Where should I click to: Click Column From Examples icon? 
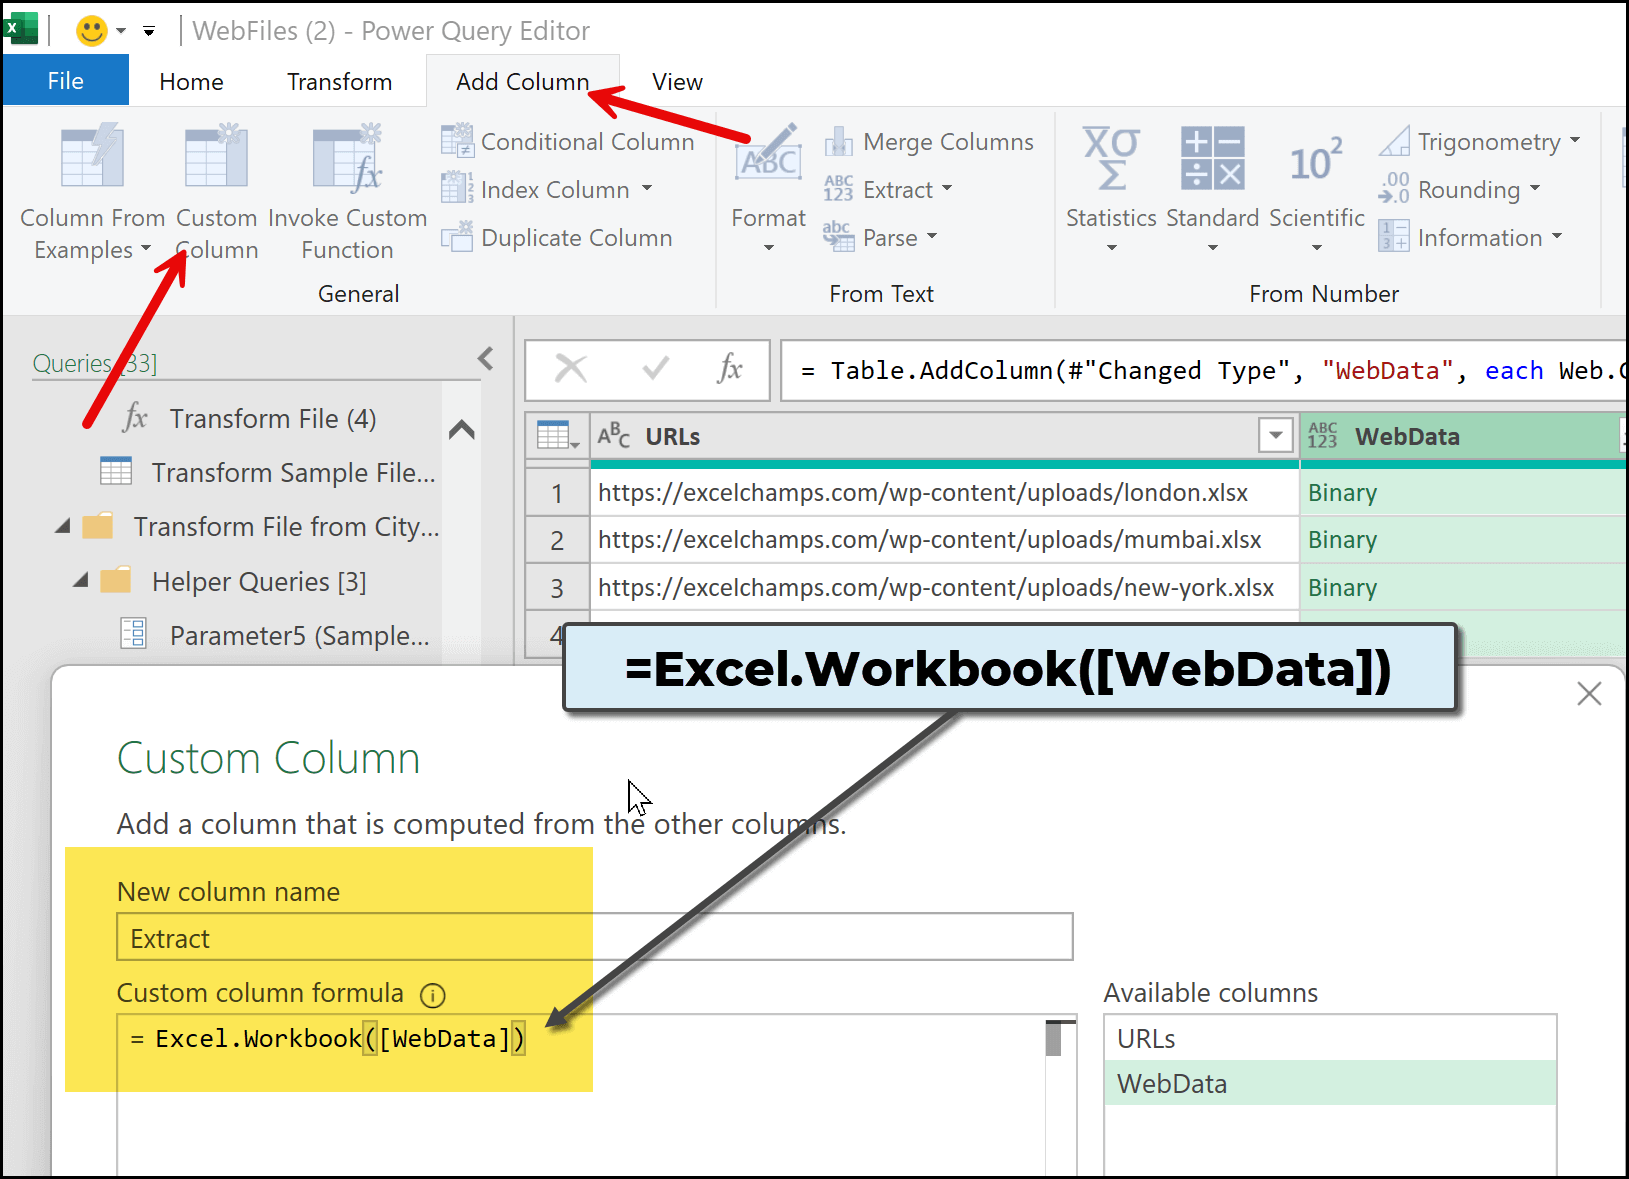point(92,158)
